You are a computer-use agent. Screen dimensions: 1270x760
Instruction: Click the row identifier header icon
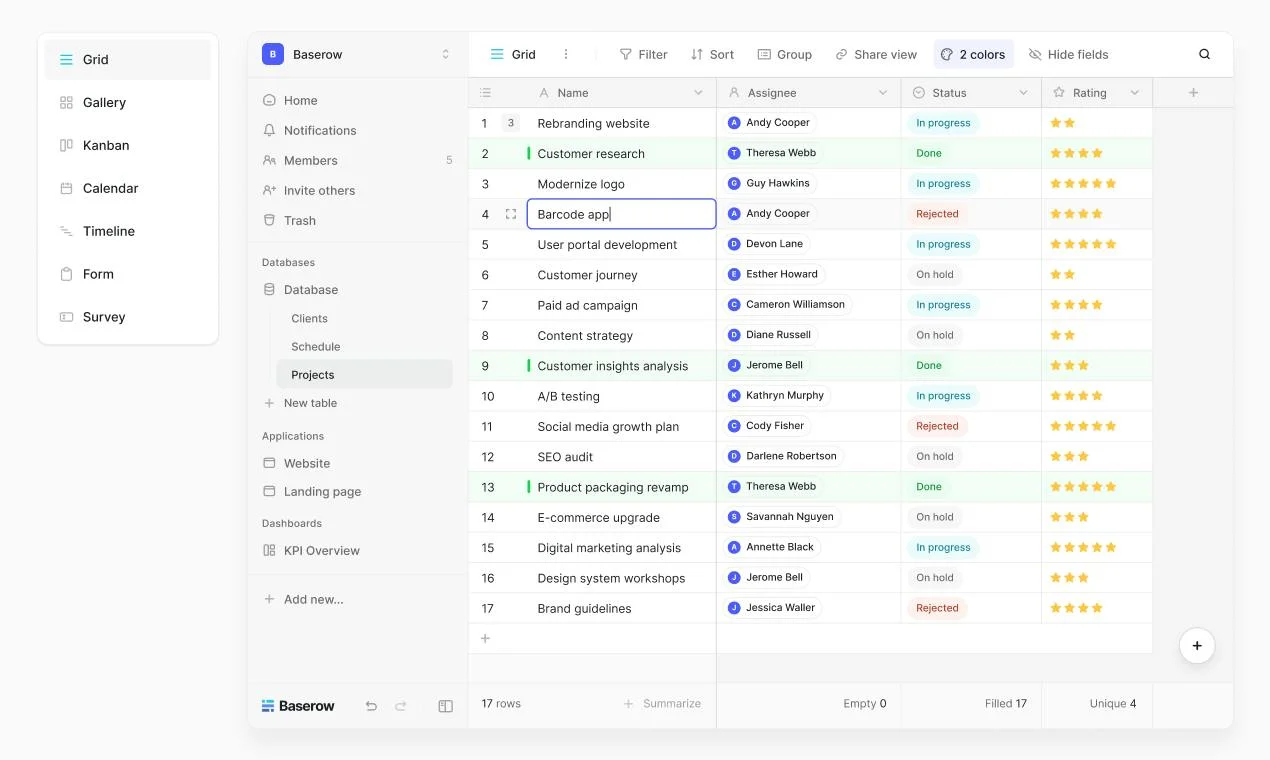(x=485, y=93)
